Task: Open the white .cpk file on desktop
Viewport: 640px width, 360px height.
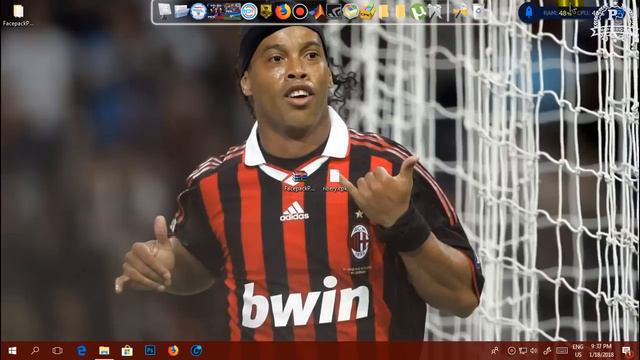Action: pyautogui.click(x=335, y=180)
